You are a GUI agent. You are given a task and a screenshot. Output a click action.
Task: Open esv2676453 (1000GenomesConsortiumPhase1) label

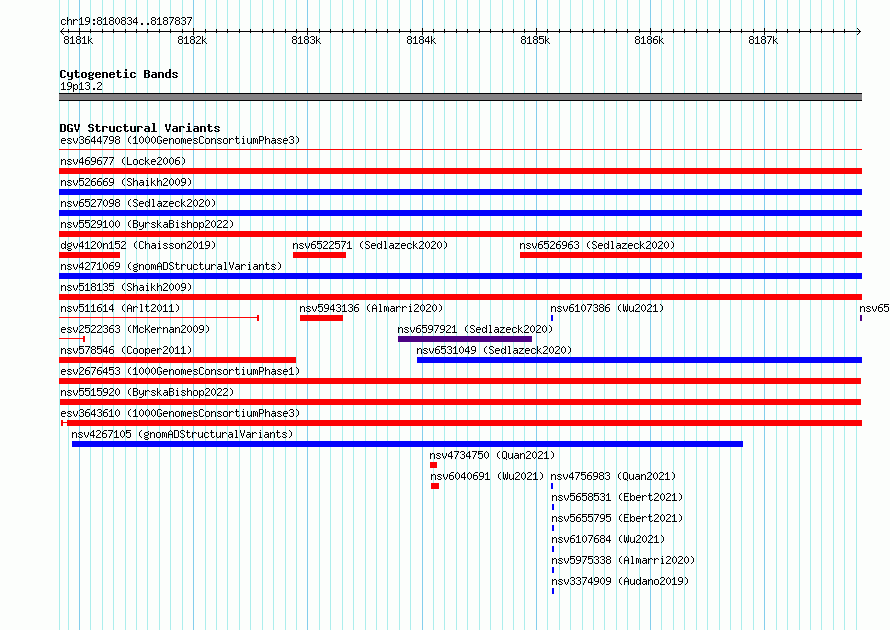[x=180, y=371]
